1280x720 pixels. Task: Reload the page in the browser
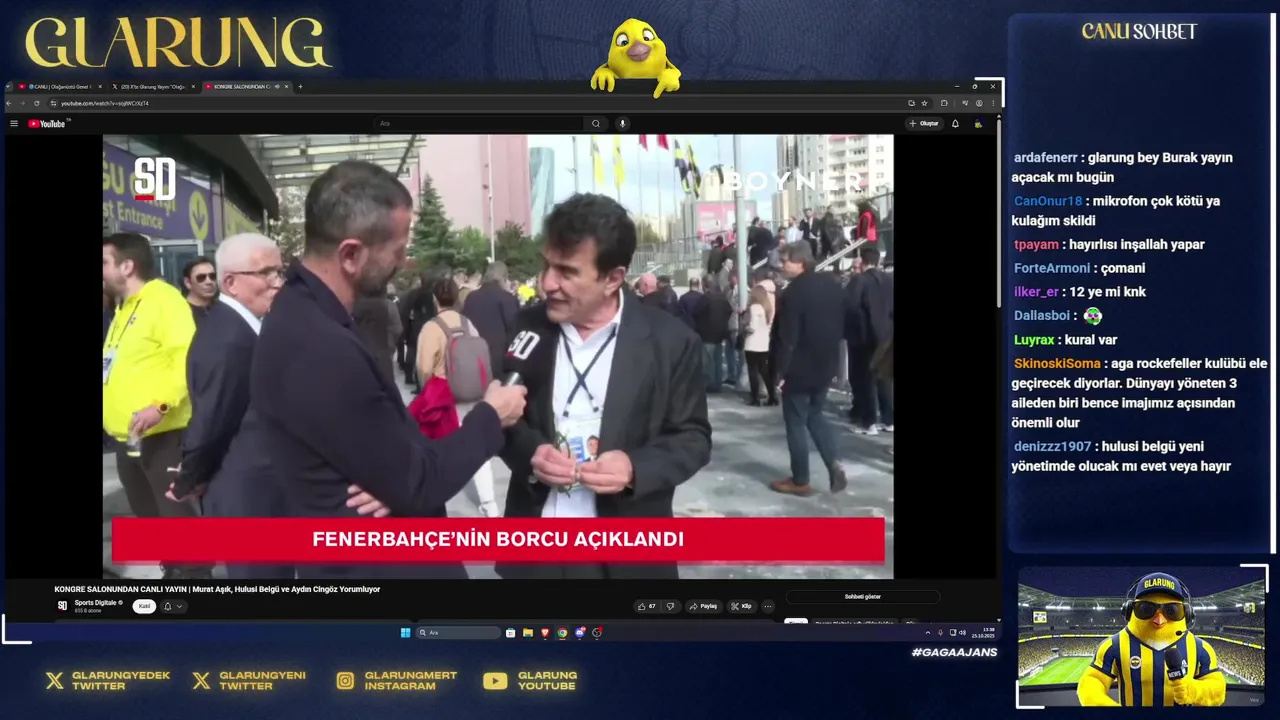point(36,103)
